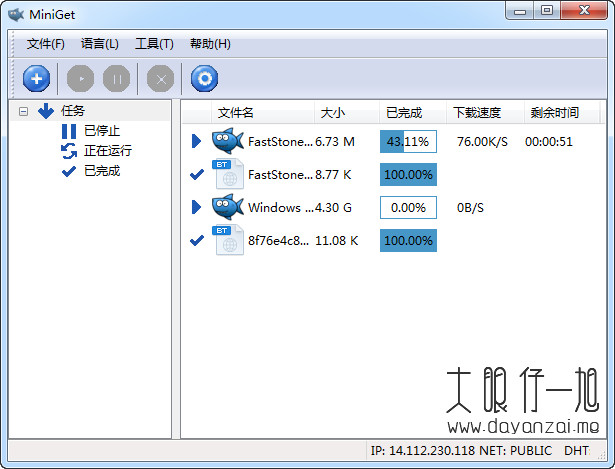Click the MiniGet fish logo in title bar
The height and width of the screenshot is (469, 615).
click(16, 15)
